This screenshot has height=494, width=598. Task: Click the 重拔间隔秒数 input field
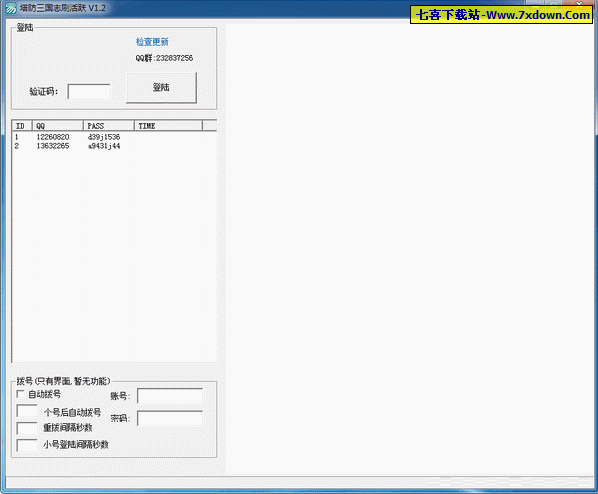(27, 428)
